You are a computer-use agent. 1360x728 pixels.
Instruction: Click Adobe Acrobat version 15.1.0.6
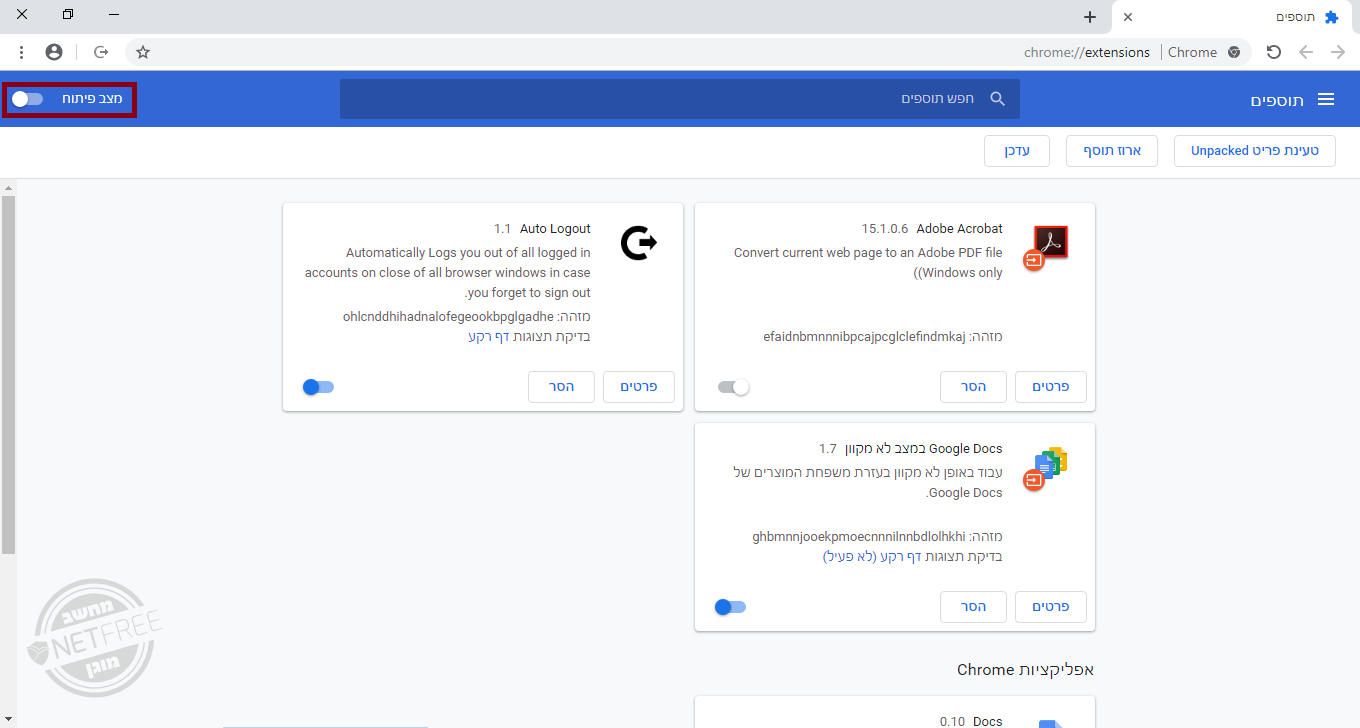click(885, 229)
